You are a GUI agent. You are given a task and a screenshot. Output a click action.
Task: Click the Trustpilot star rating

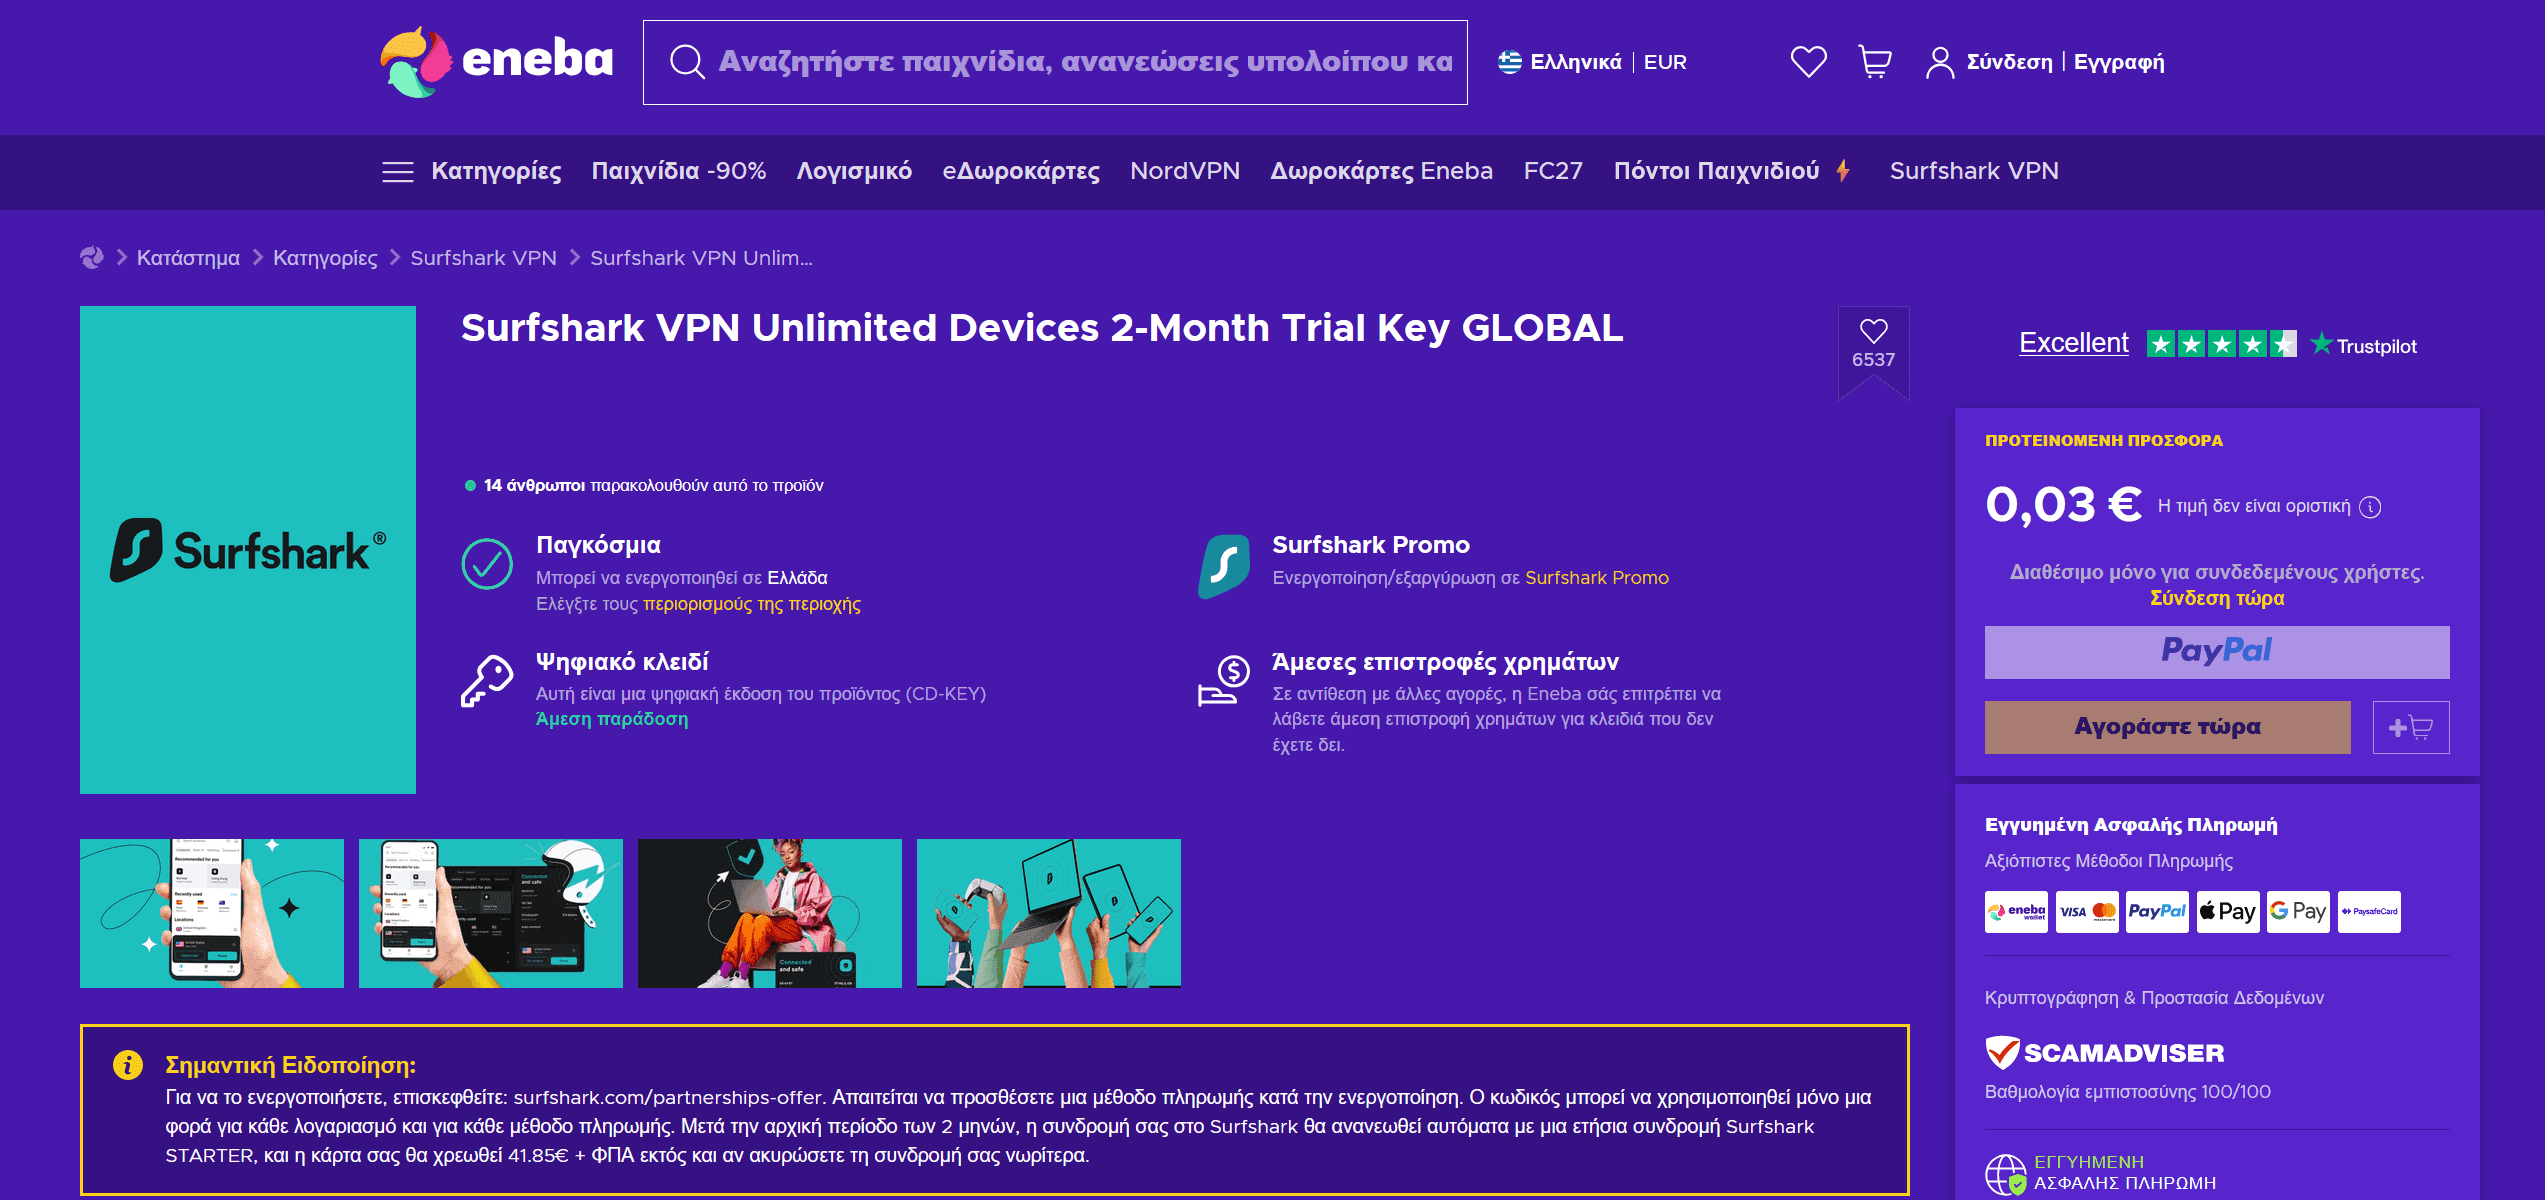coord(2221,344)
